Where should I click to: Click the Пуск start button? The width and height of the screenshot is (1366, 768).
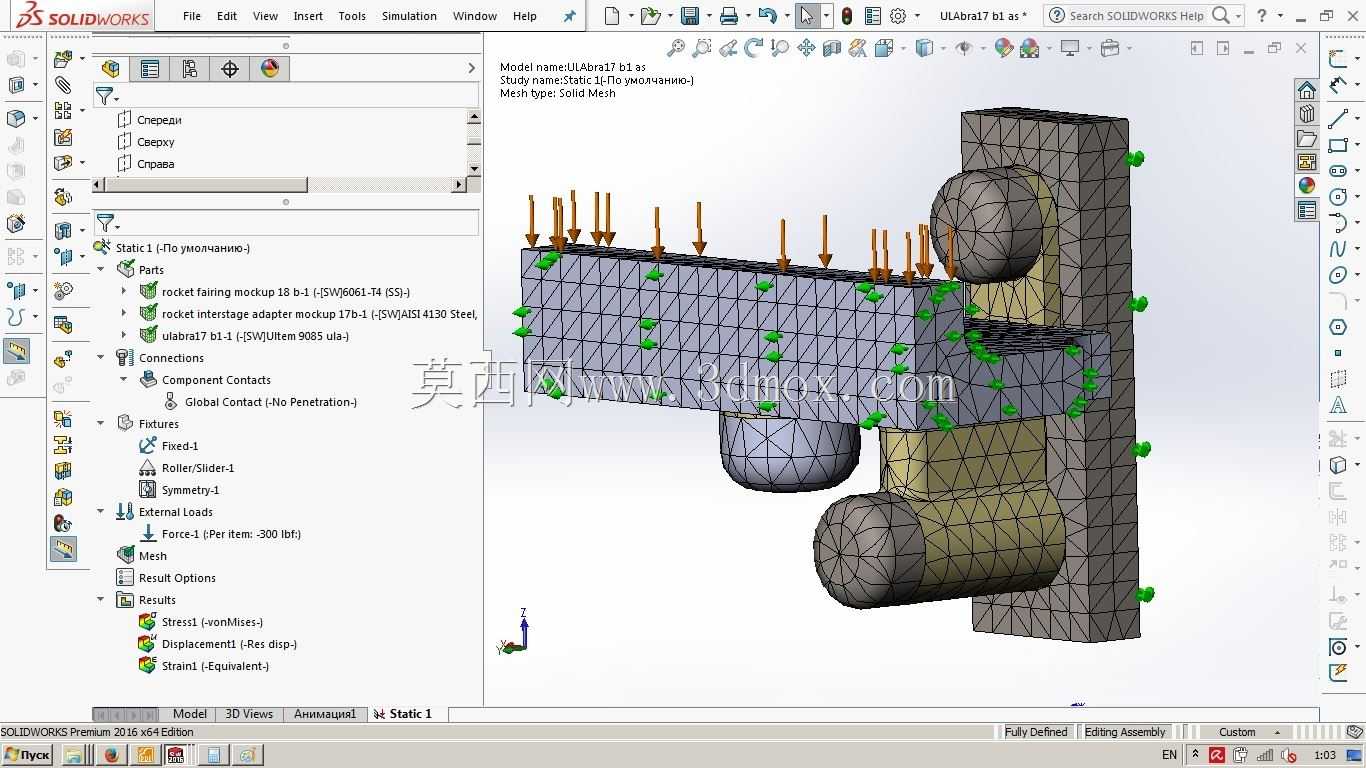tap(27, 755)
